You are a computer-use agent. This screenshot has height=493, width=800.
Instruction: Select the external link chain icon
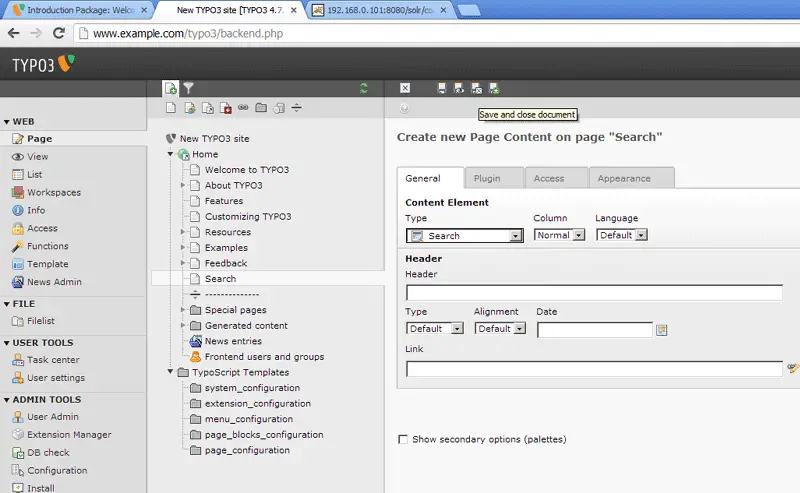pyautogui.click(x=243, y=108)
